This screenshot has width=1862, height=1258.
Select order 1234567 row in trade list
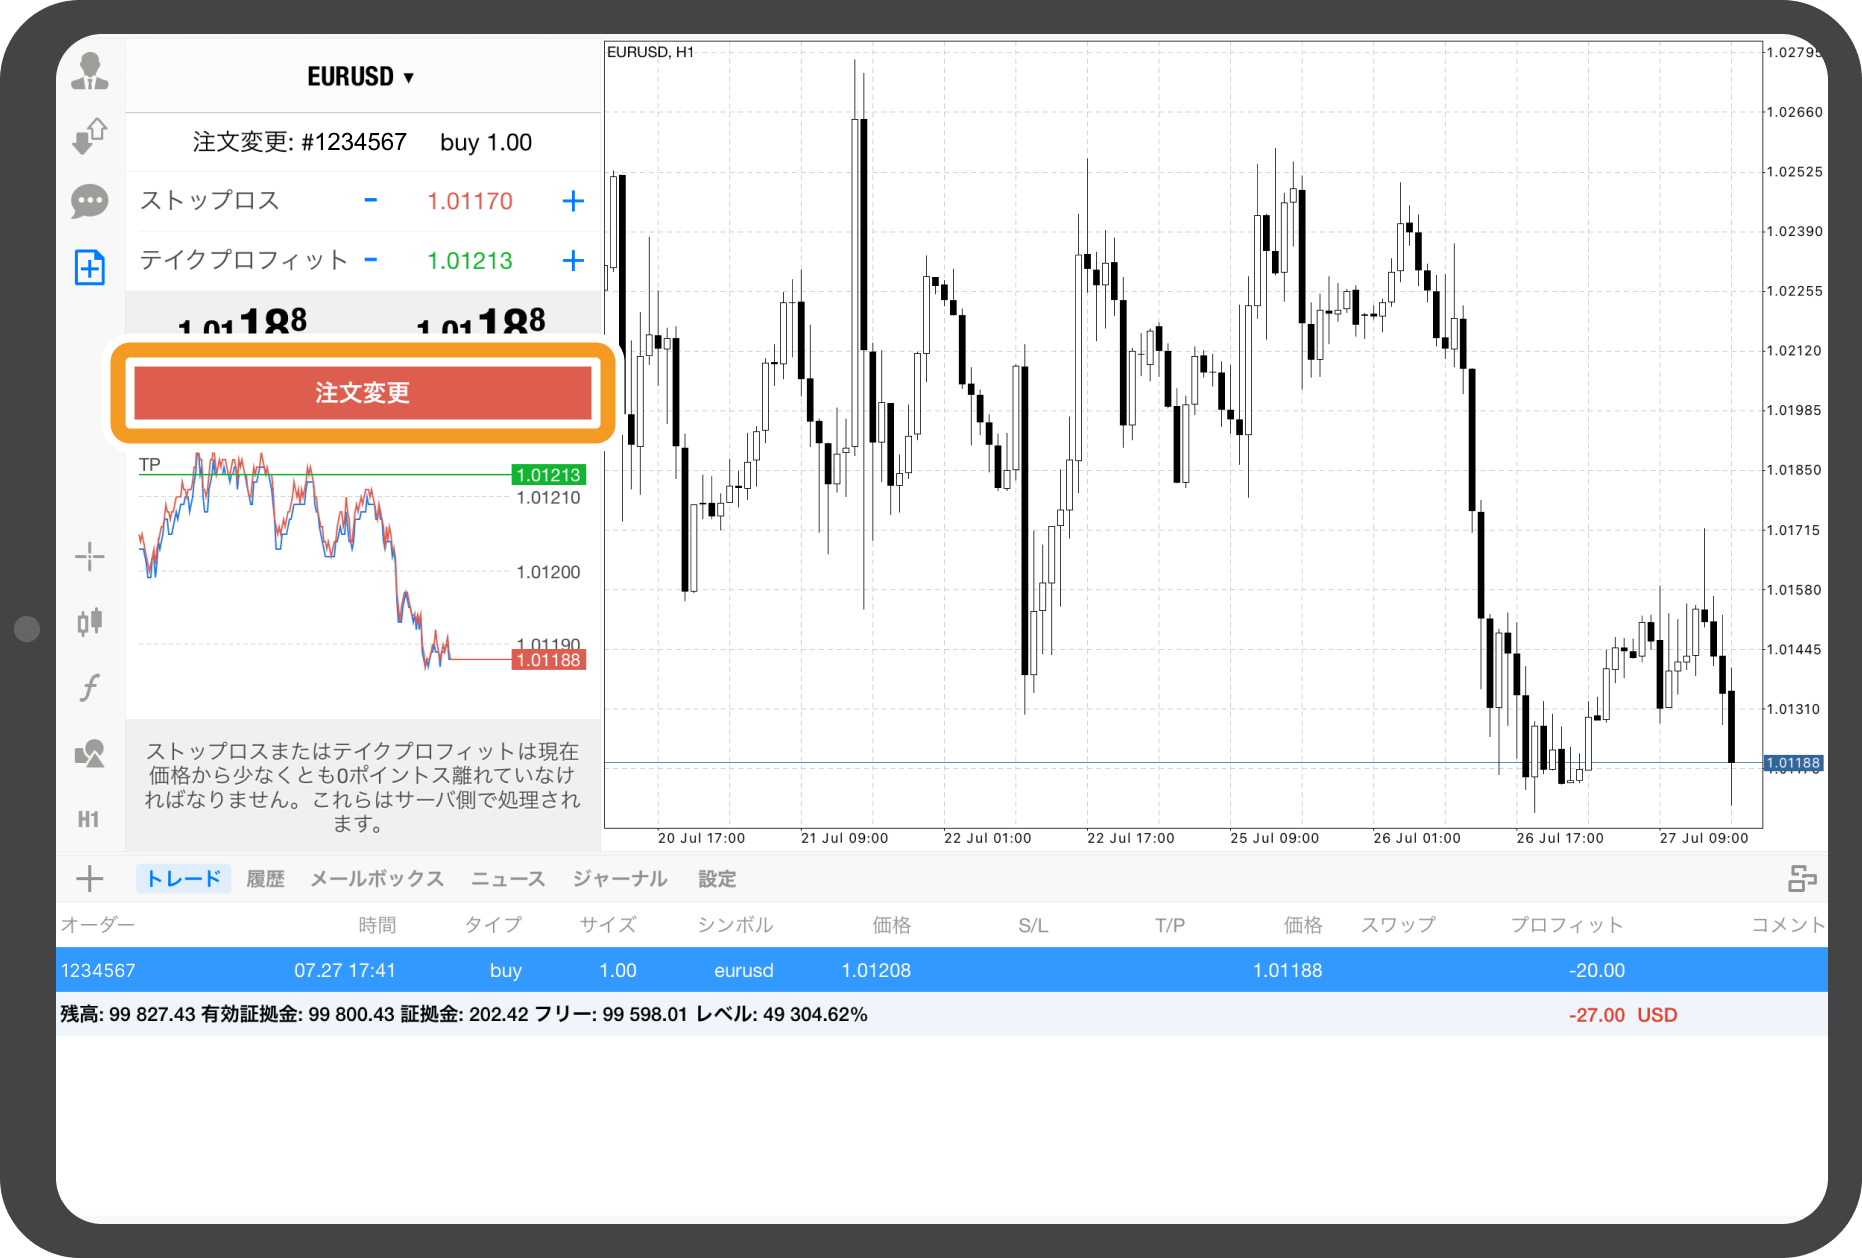941,970
